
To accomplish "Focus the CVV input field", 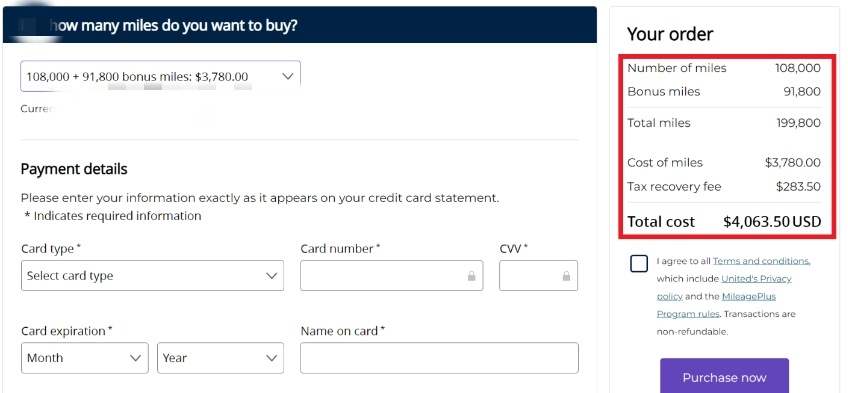I will point(538,276).
